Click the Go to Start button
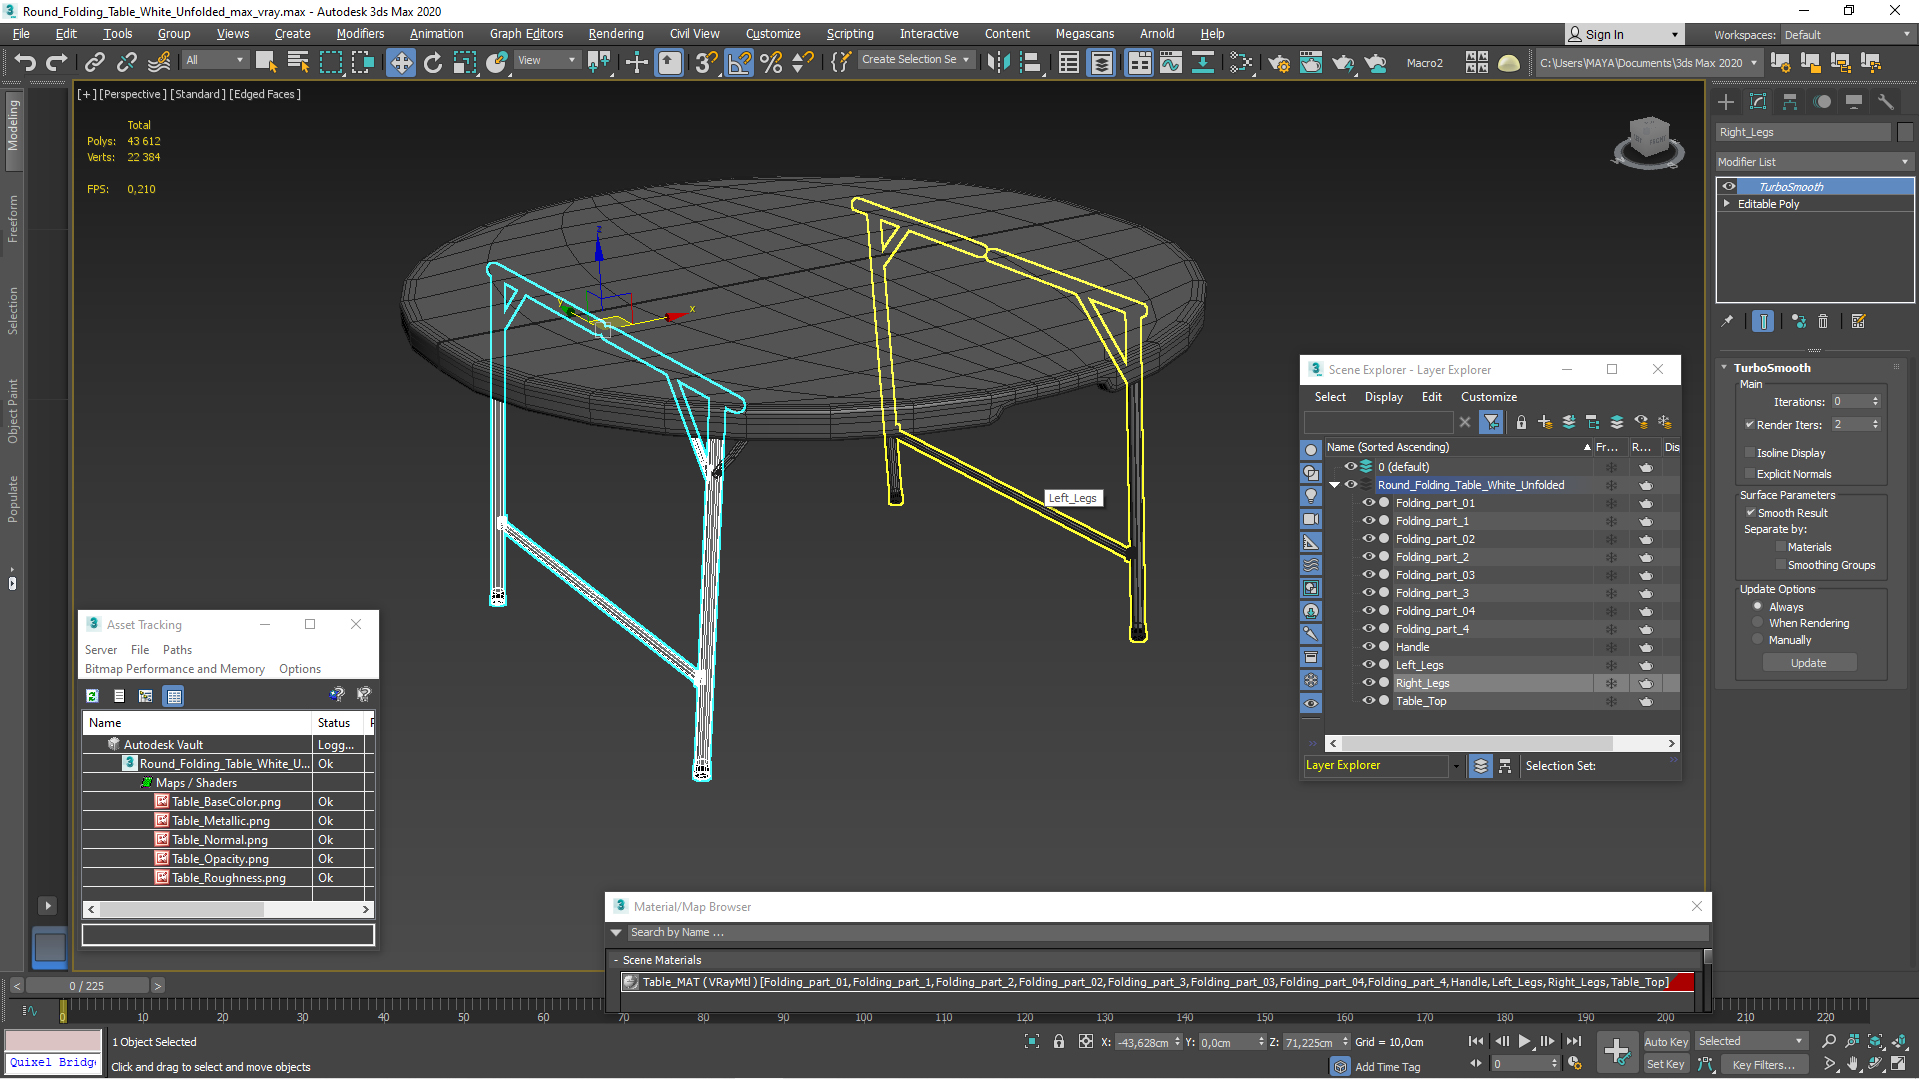Screen dimensions: 1920x1080 pyautogui.click(x=1476, y=1041)
